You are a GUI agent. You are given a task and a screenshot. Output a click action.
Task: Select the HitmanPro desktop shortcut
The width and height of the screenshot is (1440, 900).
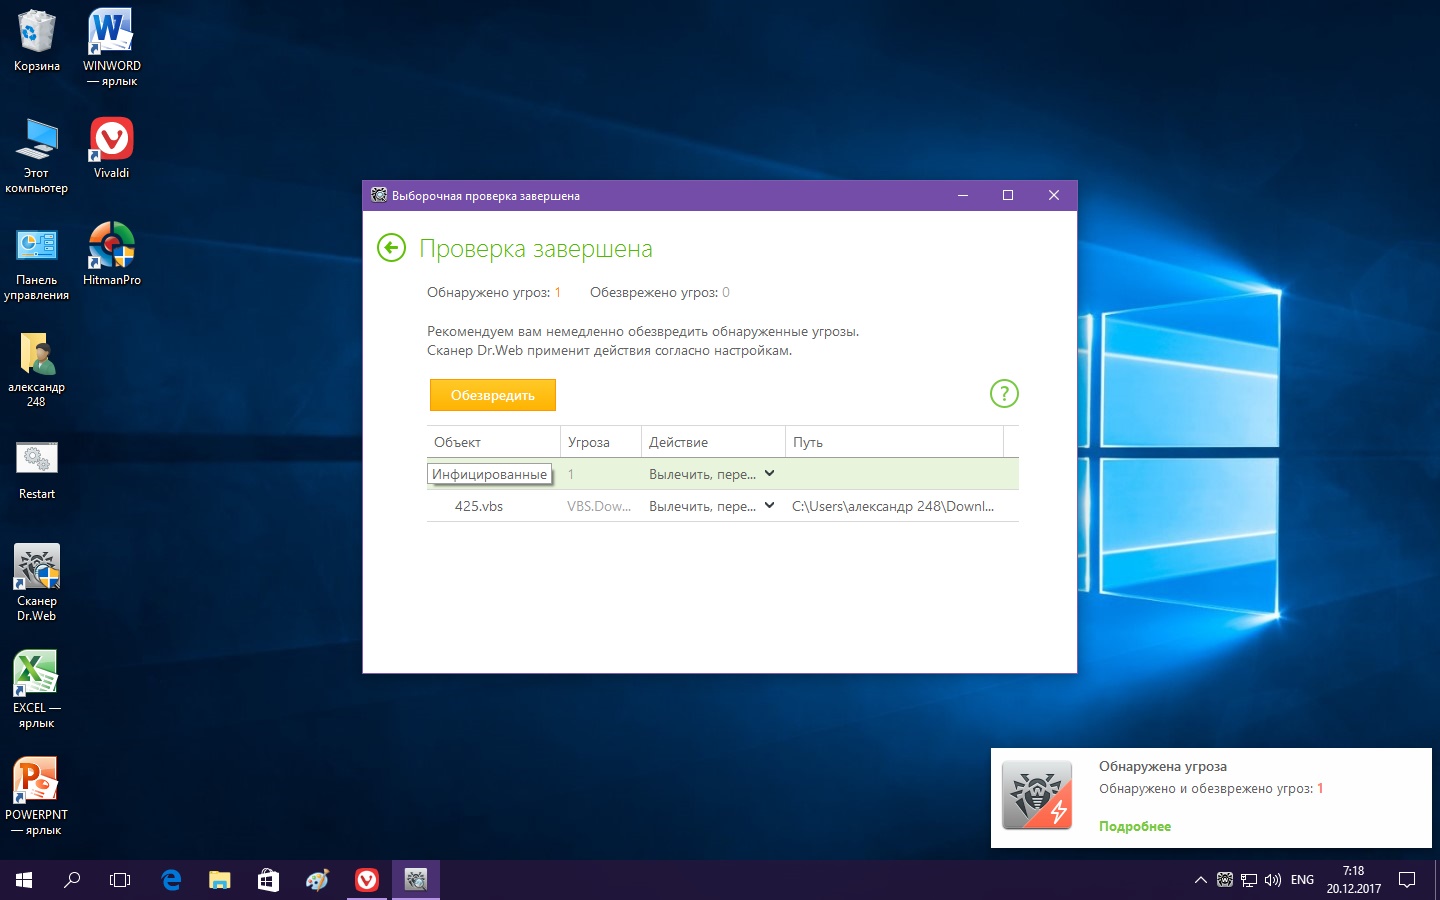click(112, 254)
